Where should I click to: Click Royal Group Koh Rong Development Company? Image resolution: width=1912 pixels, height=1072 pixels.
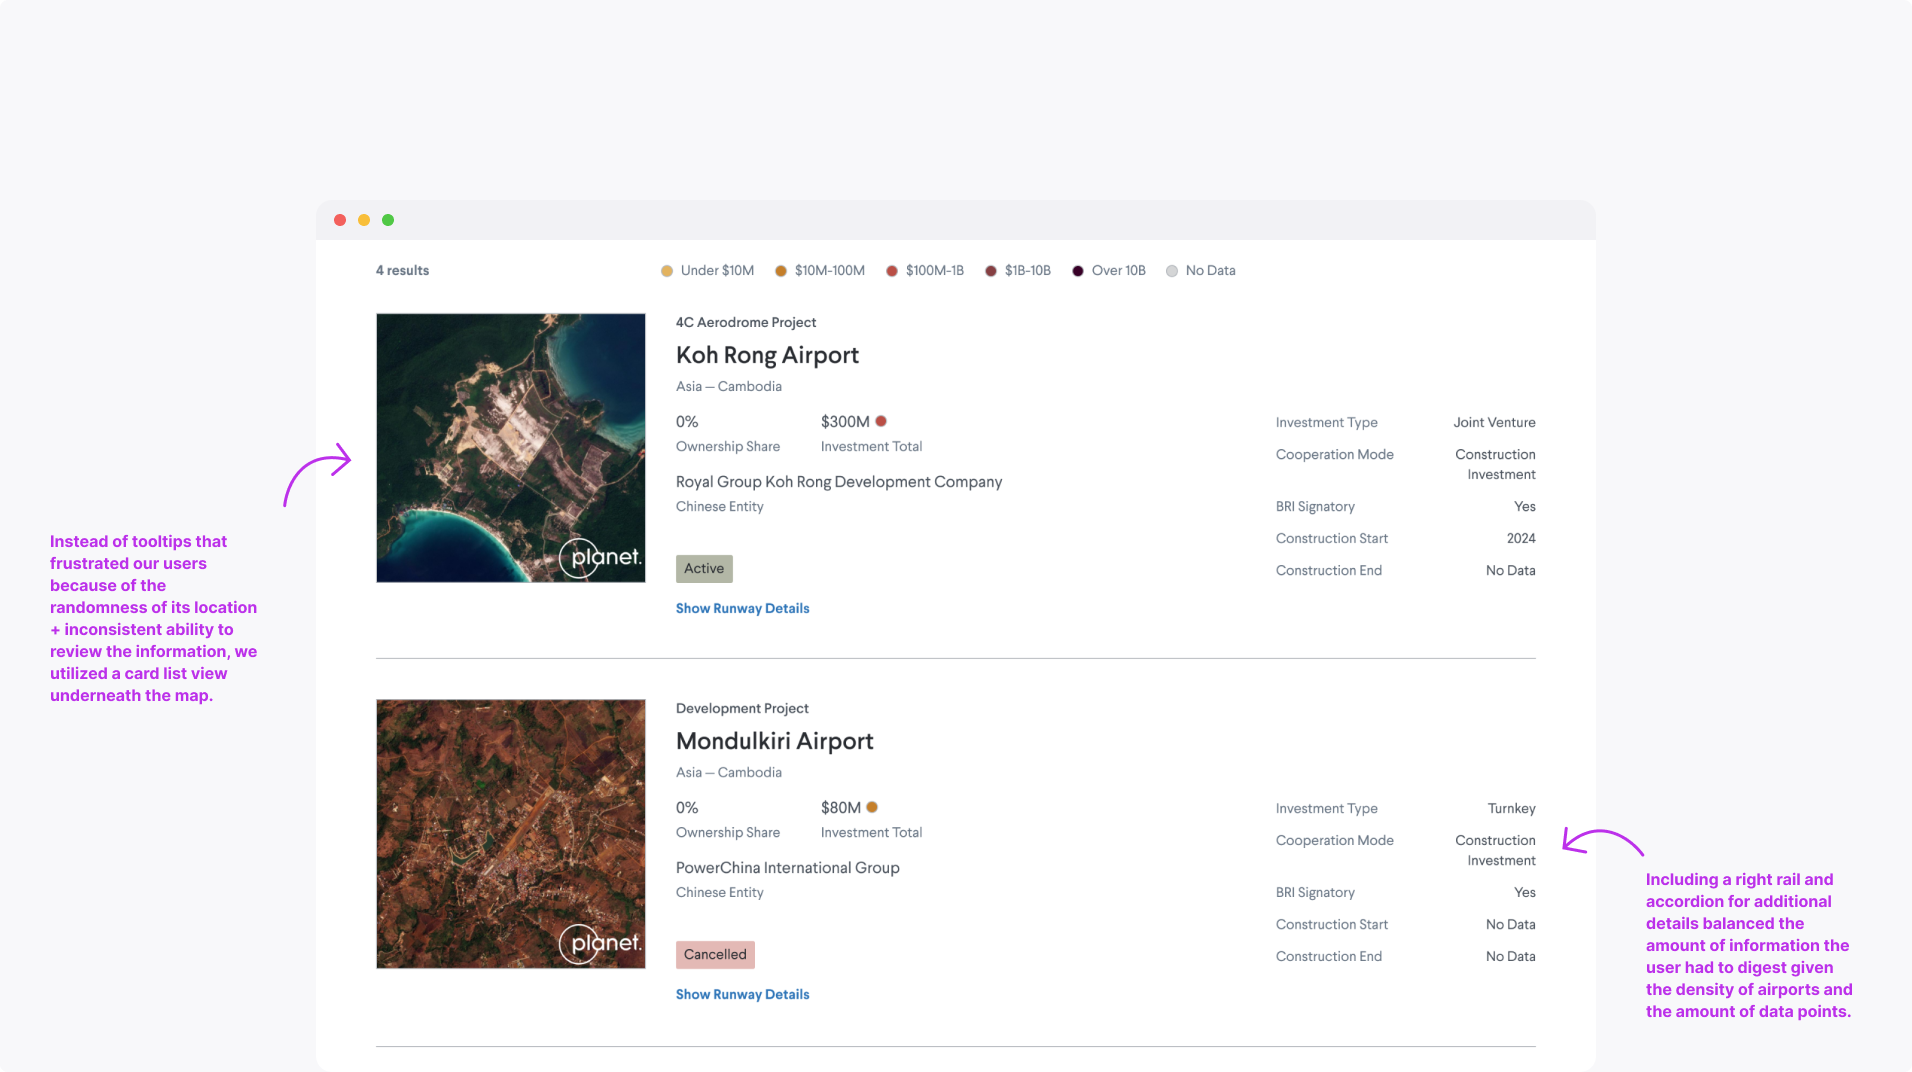click(x=839, y=482)
